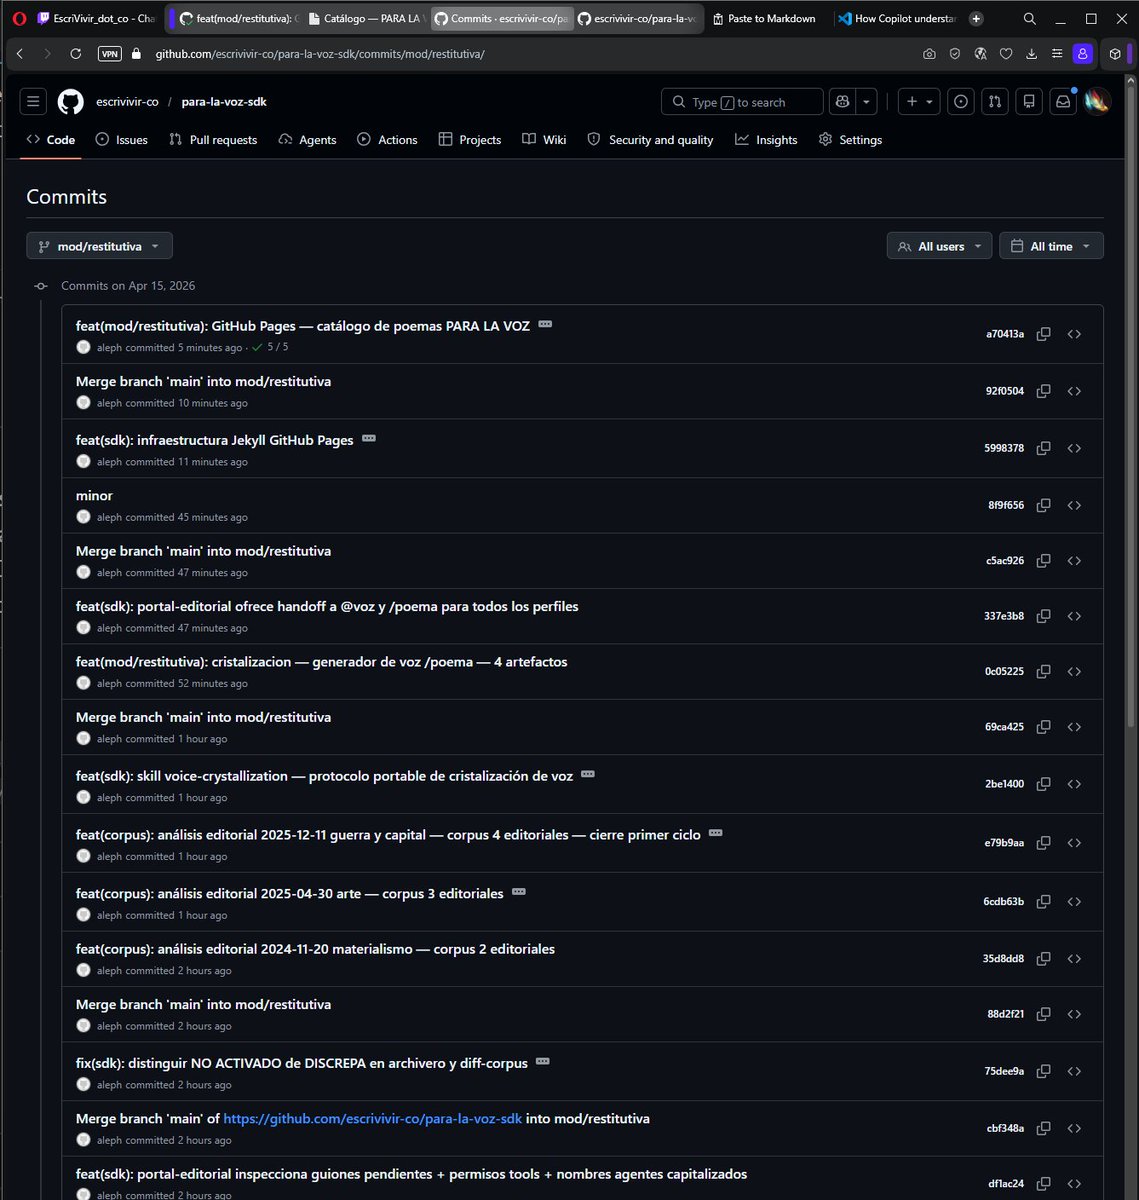
Task: Expand the mod/restitutiva branch selector
Action: [99, 246]
